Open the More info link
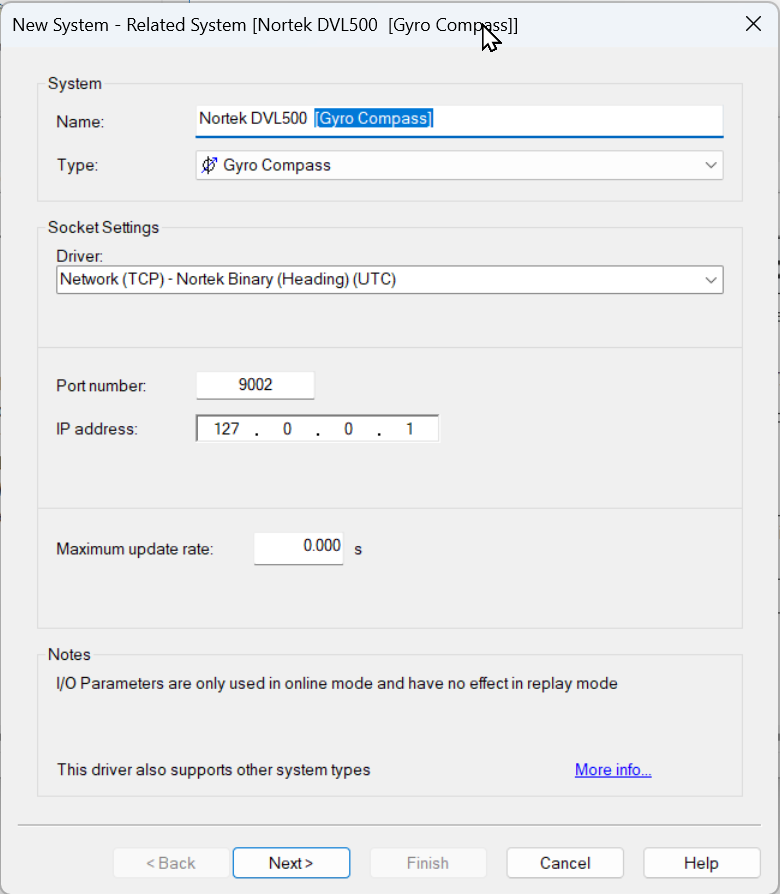Screen dimensions: 780x894 click(613, 770)
